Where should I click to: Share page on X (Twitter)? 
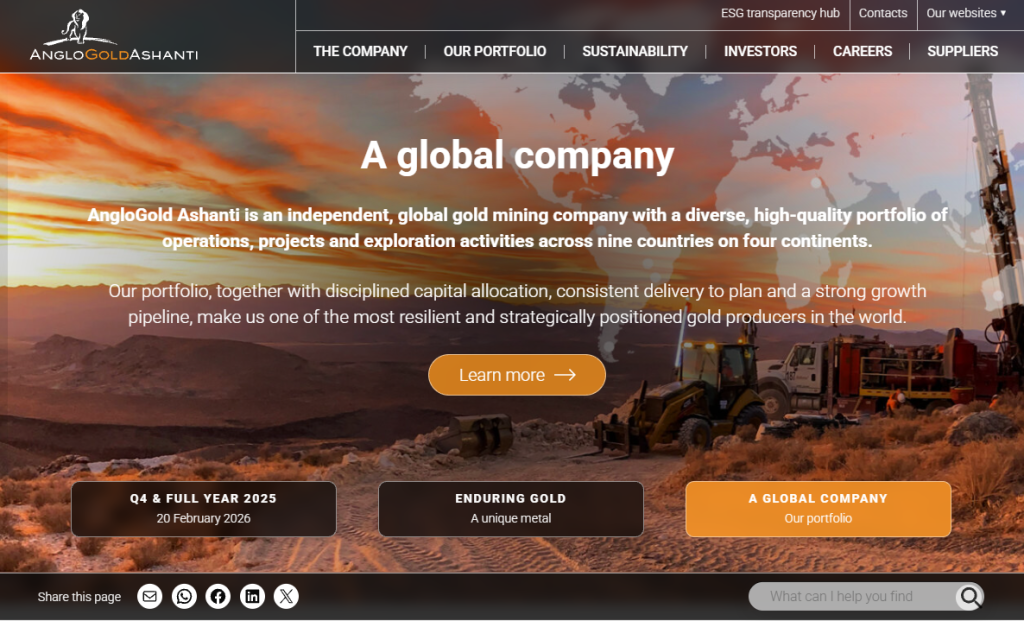(x=286, y=596)
